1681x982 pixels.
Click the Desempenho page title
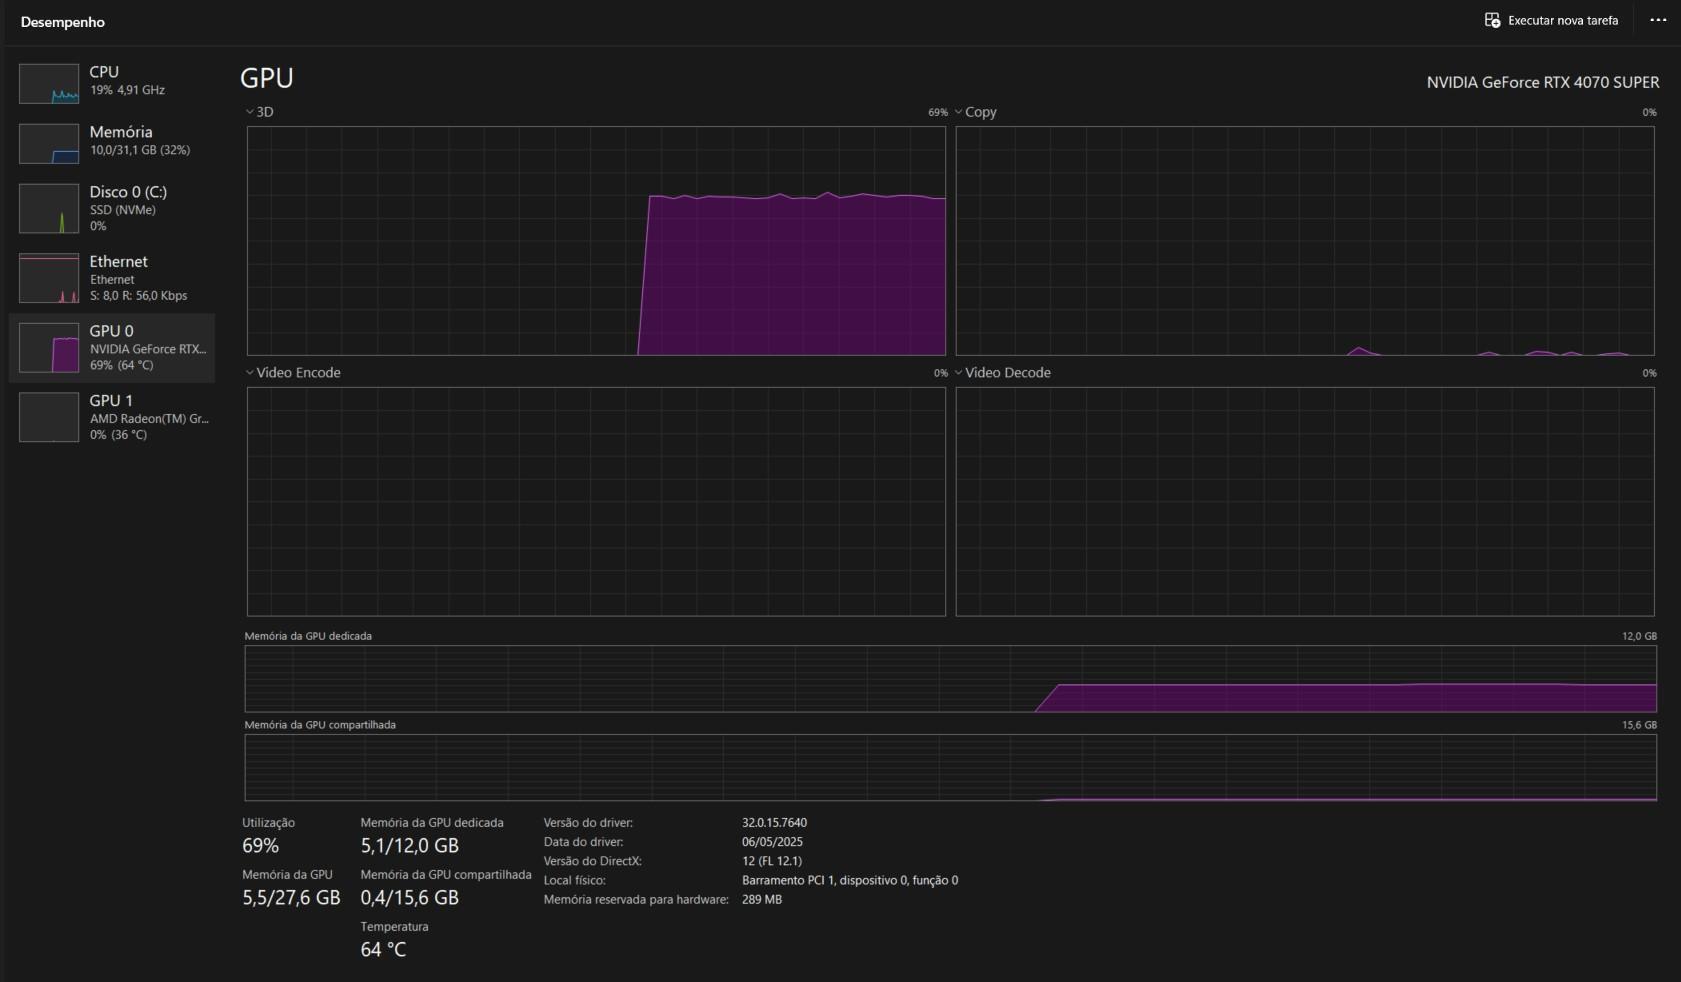coord(62,22)
